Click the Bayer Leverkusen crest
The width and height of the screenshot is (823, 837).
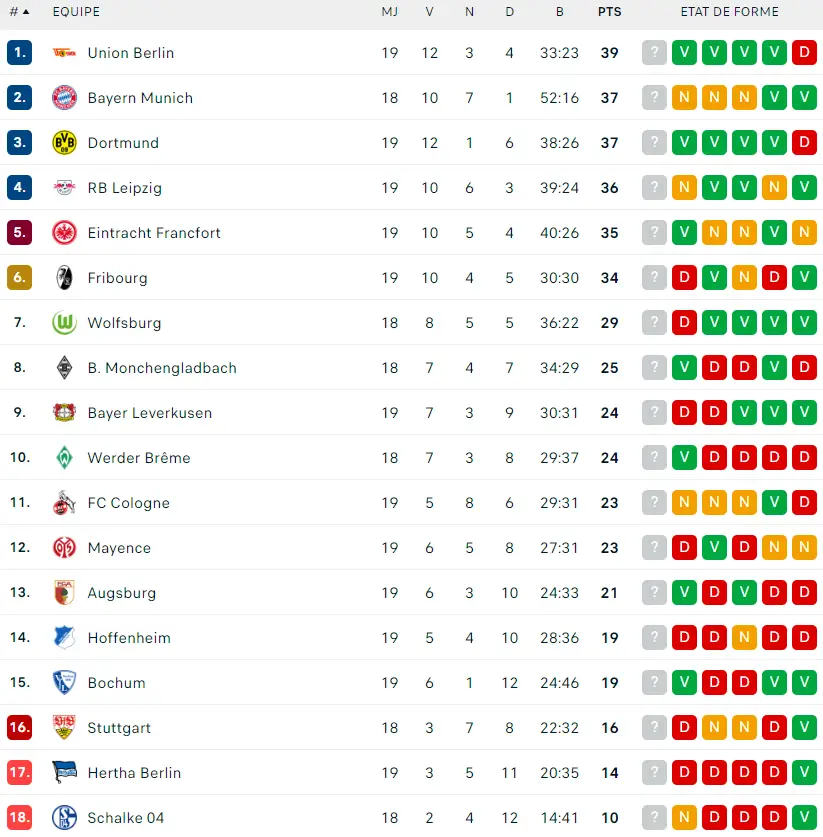tap(64, 413)
